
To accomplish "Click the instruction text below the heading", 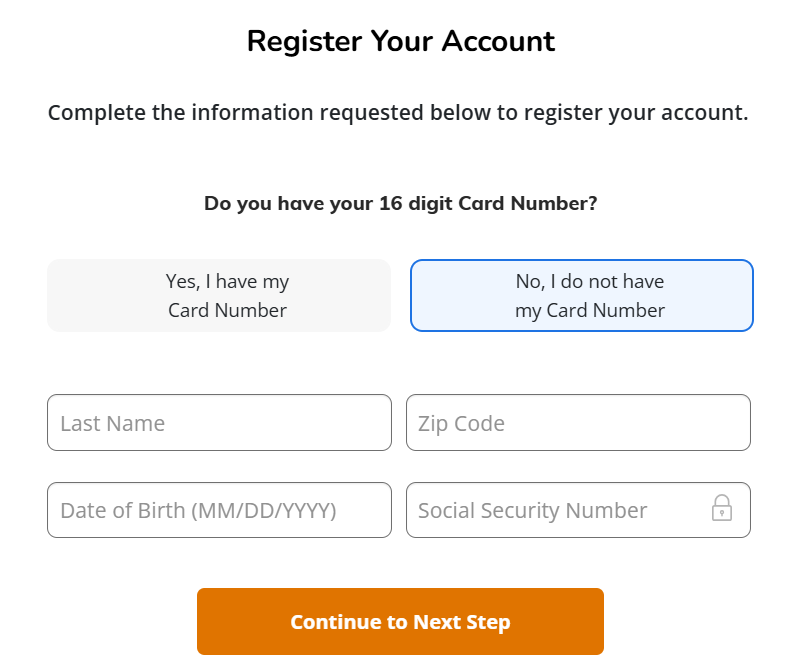I will [x=398, y=112].
